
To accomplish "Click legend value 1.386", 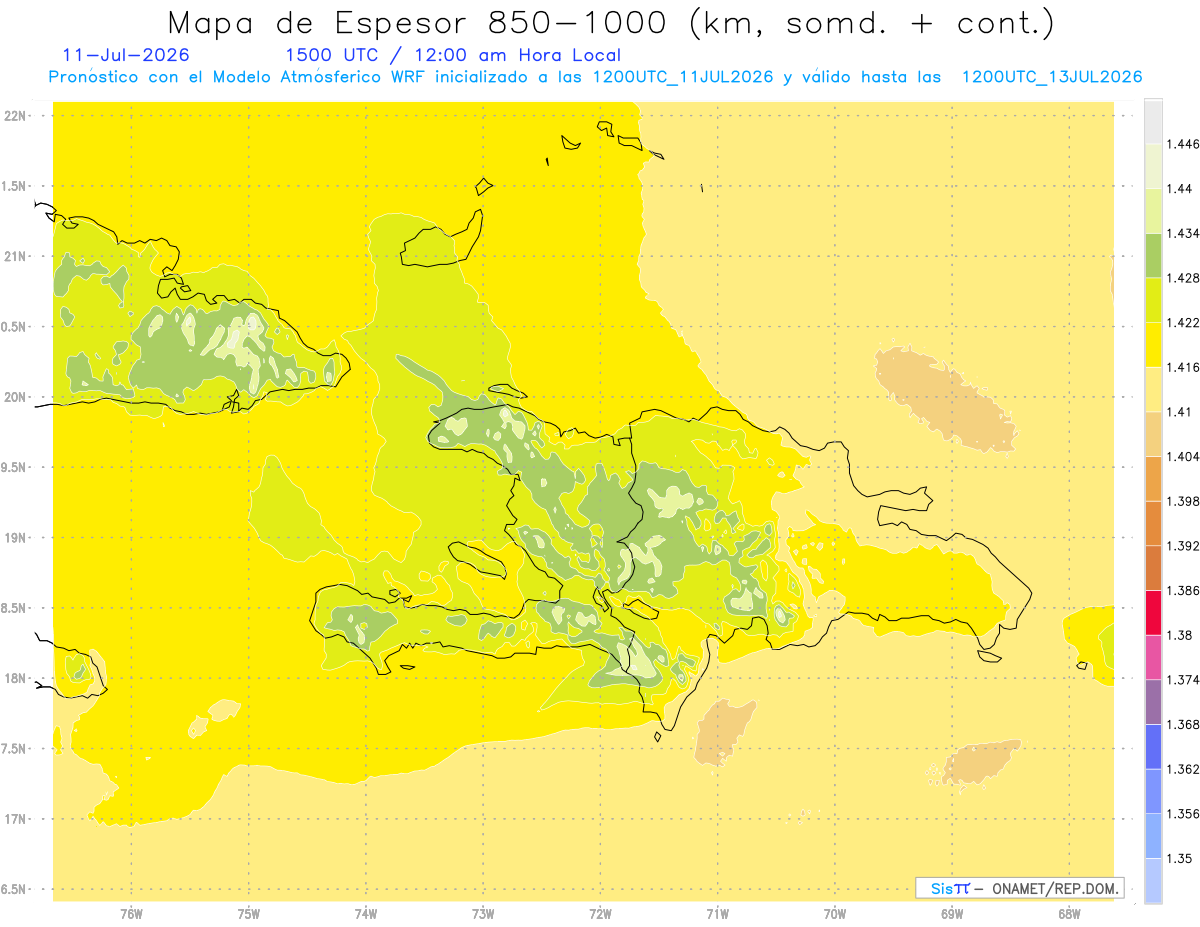I will pos(1183,590).
